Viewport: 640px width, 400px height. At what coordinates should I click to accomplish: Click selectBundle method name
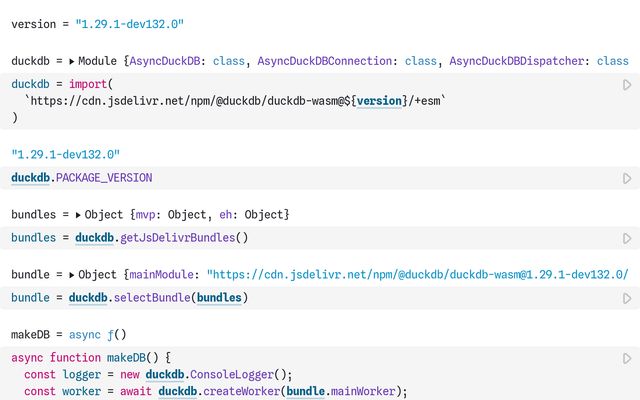(x=152, y=298)
